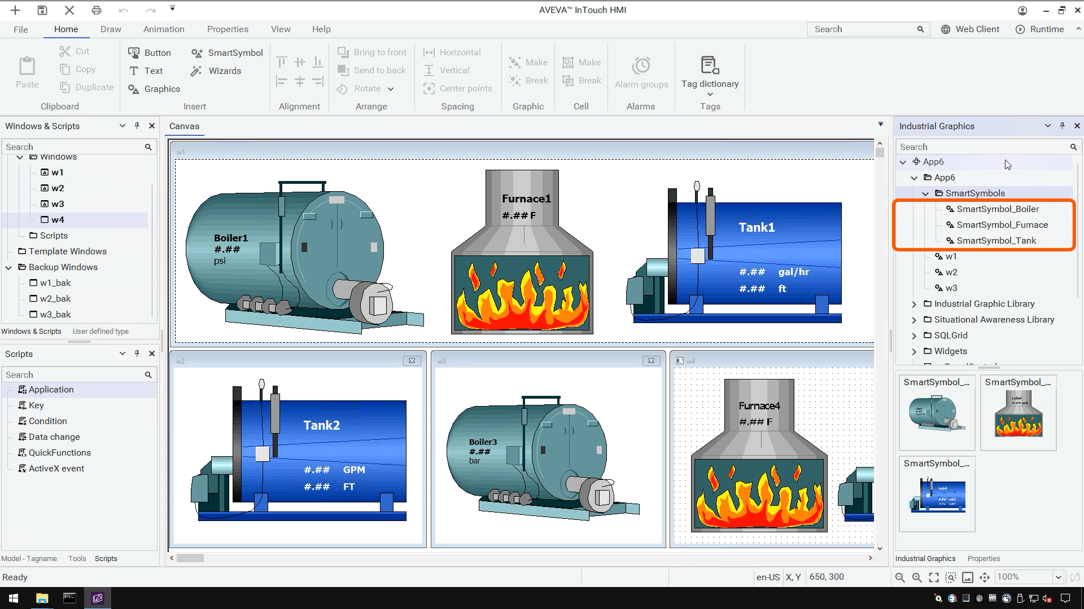Click the furnace SmartSymbol thumbnail
Screen dimensions: 1084x609
(1018, 413)
